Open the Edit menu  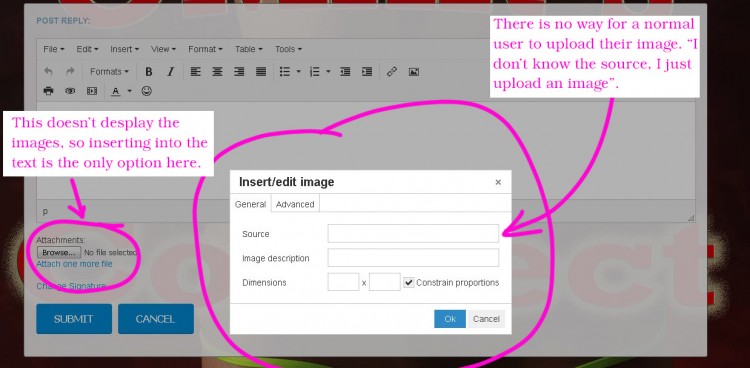pyautogui.click(x=88, y=49)
